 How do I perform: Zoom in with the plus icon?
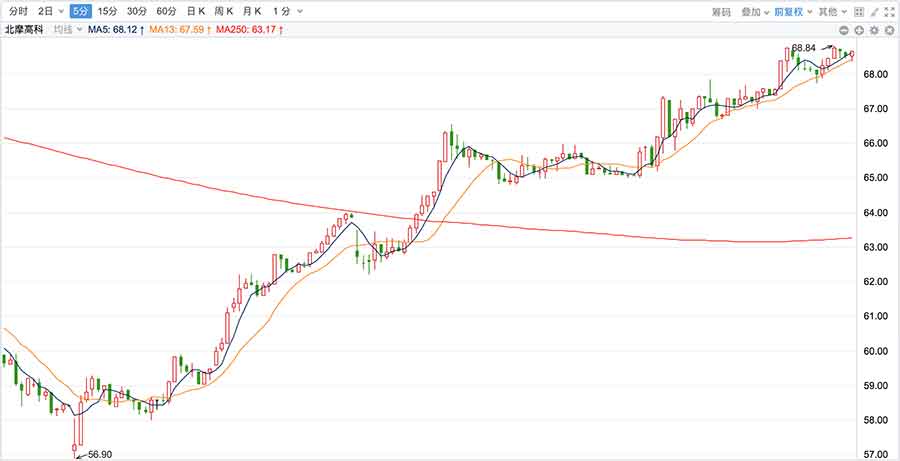[x=859, y=31]
